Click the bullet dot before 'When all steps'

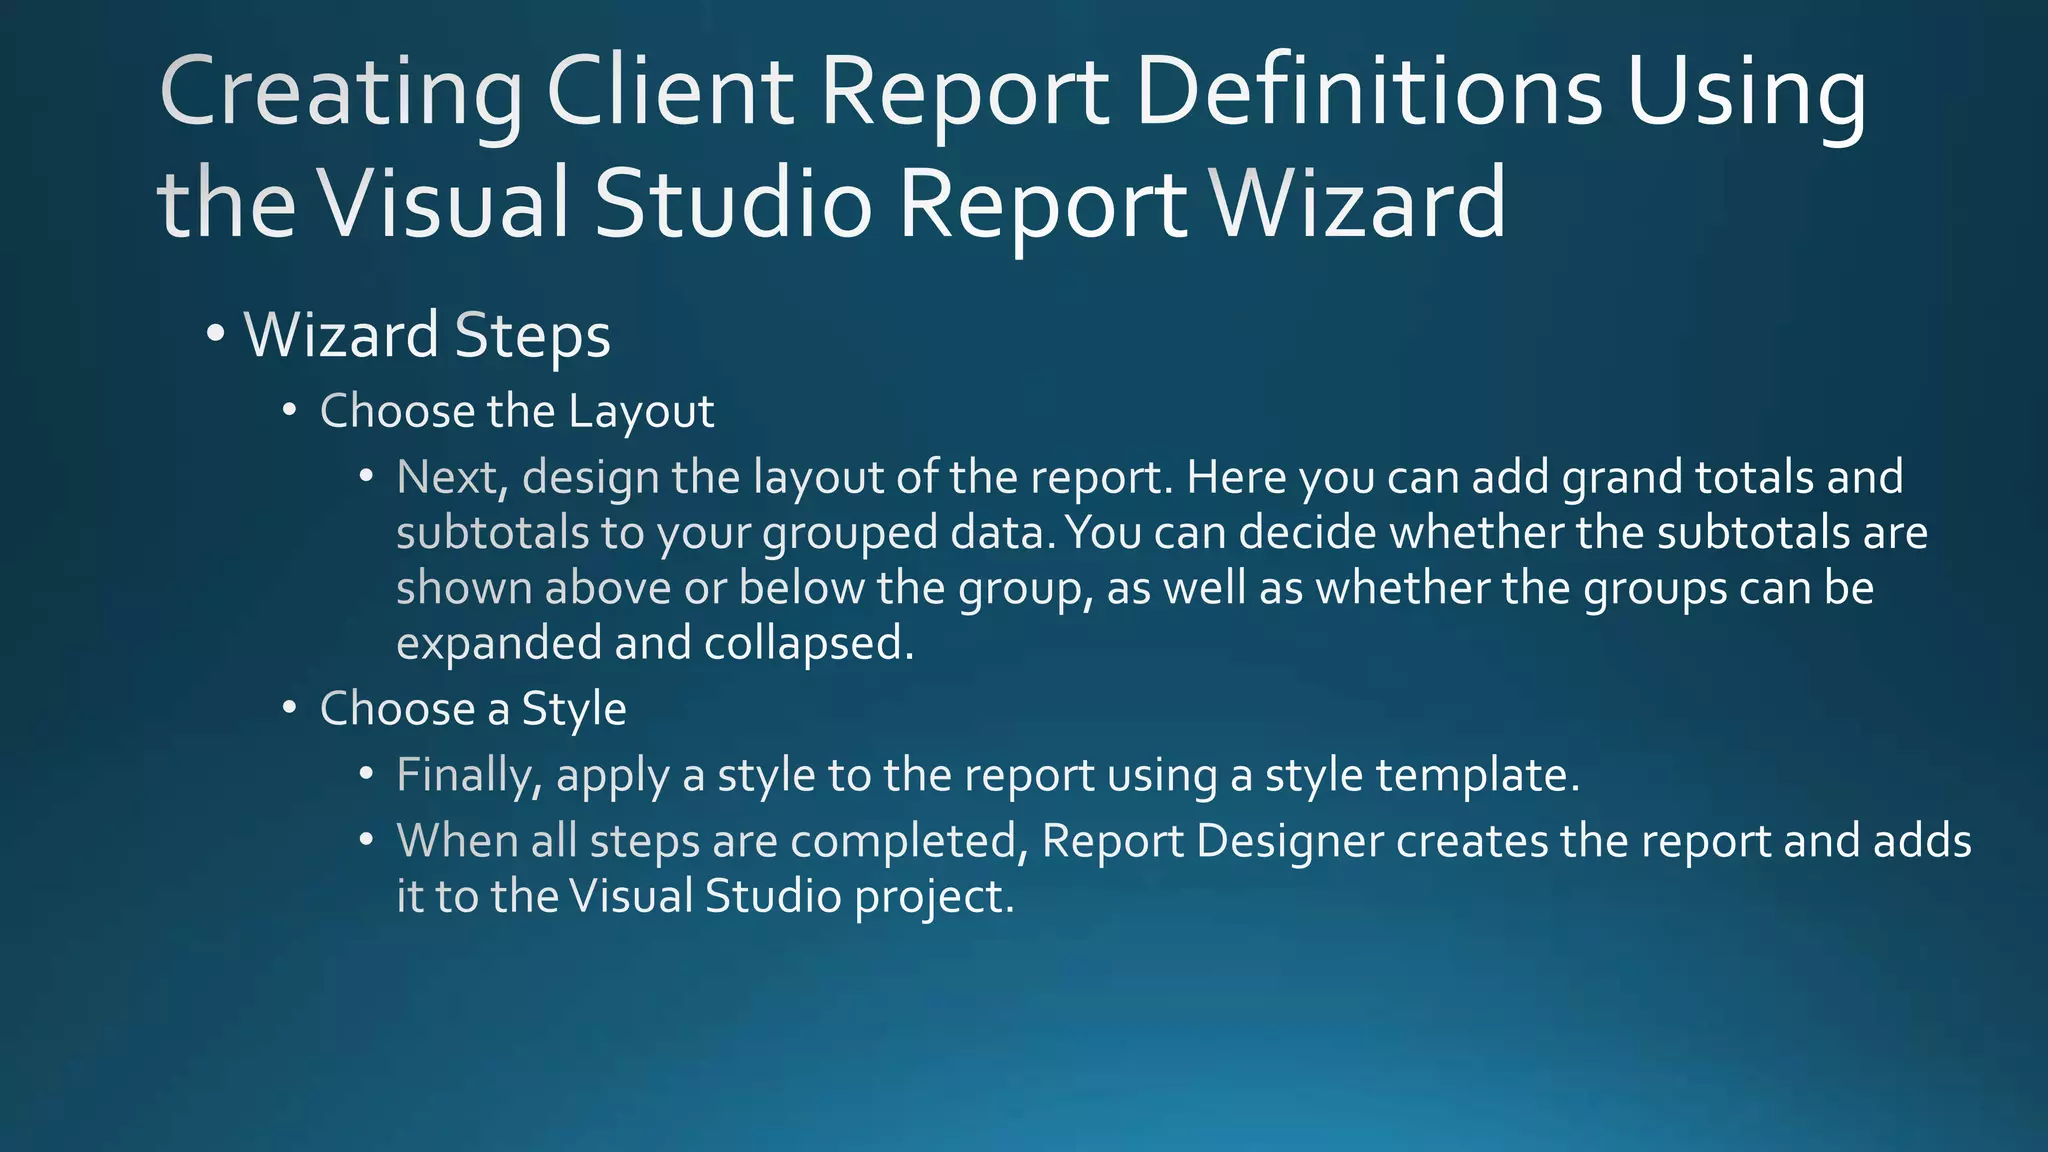(367, 840)
